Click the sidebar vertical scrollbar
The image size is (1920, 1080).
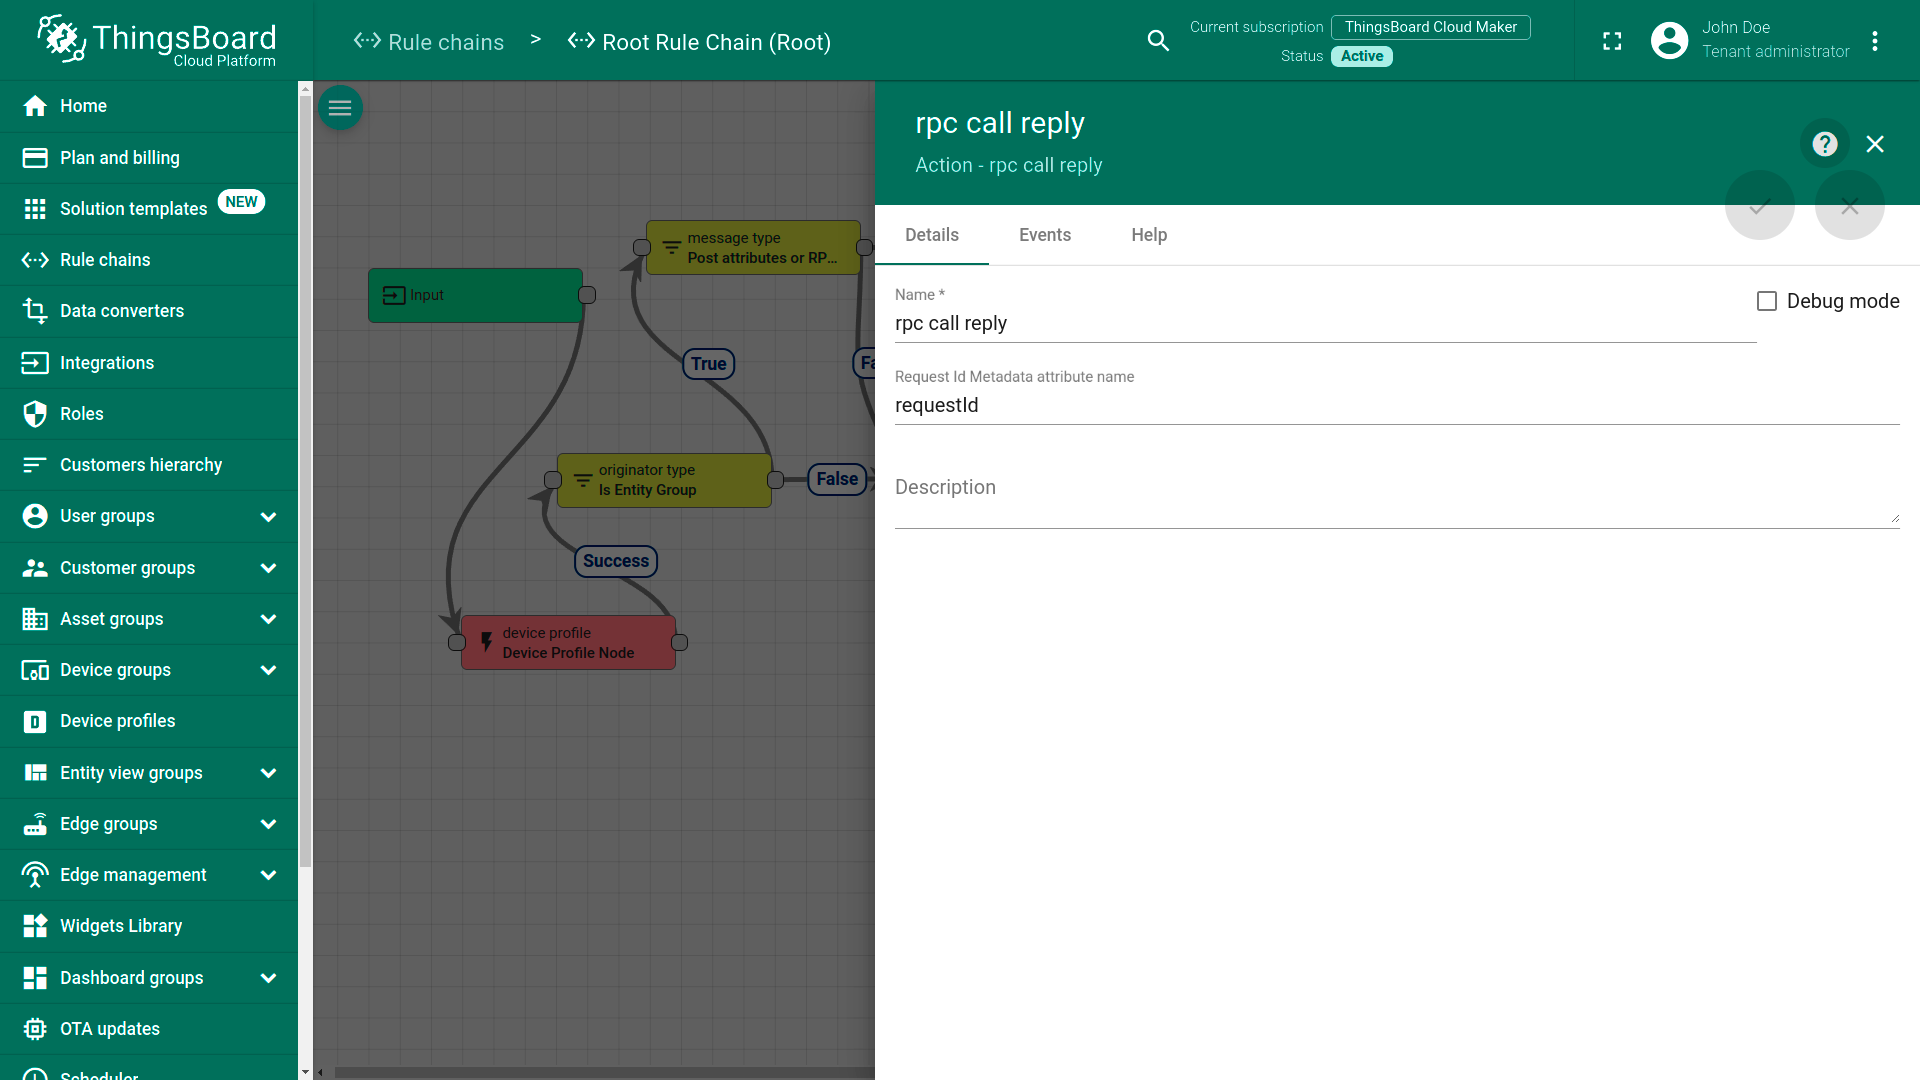pyautogui.click(x=305, y=480)
